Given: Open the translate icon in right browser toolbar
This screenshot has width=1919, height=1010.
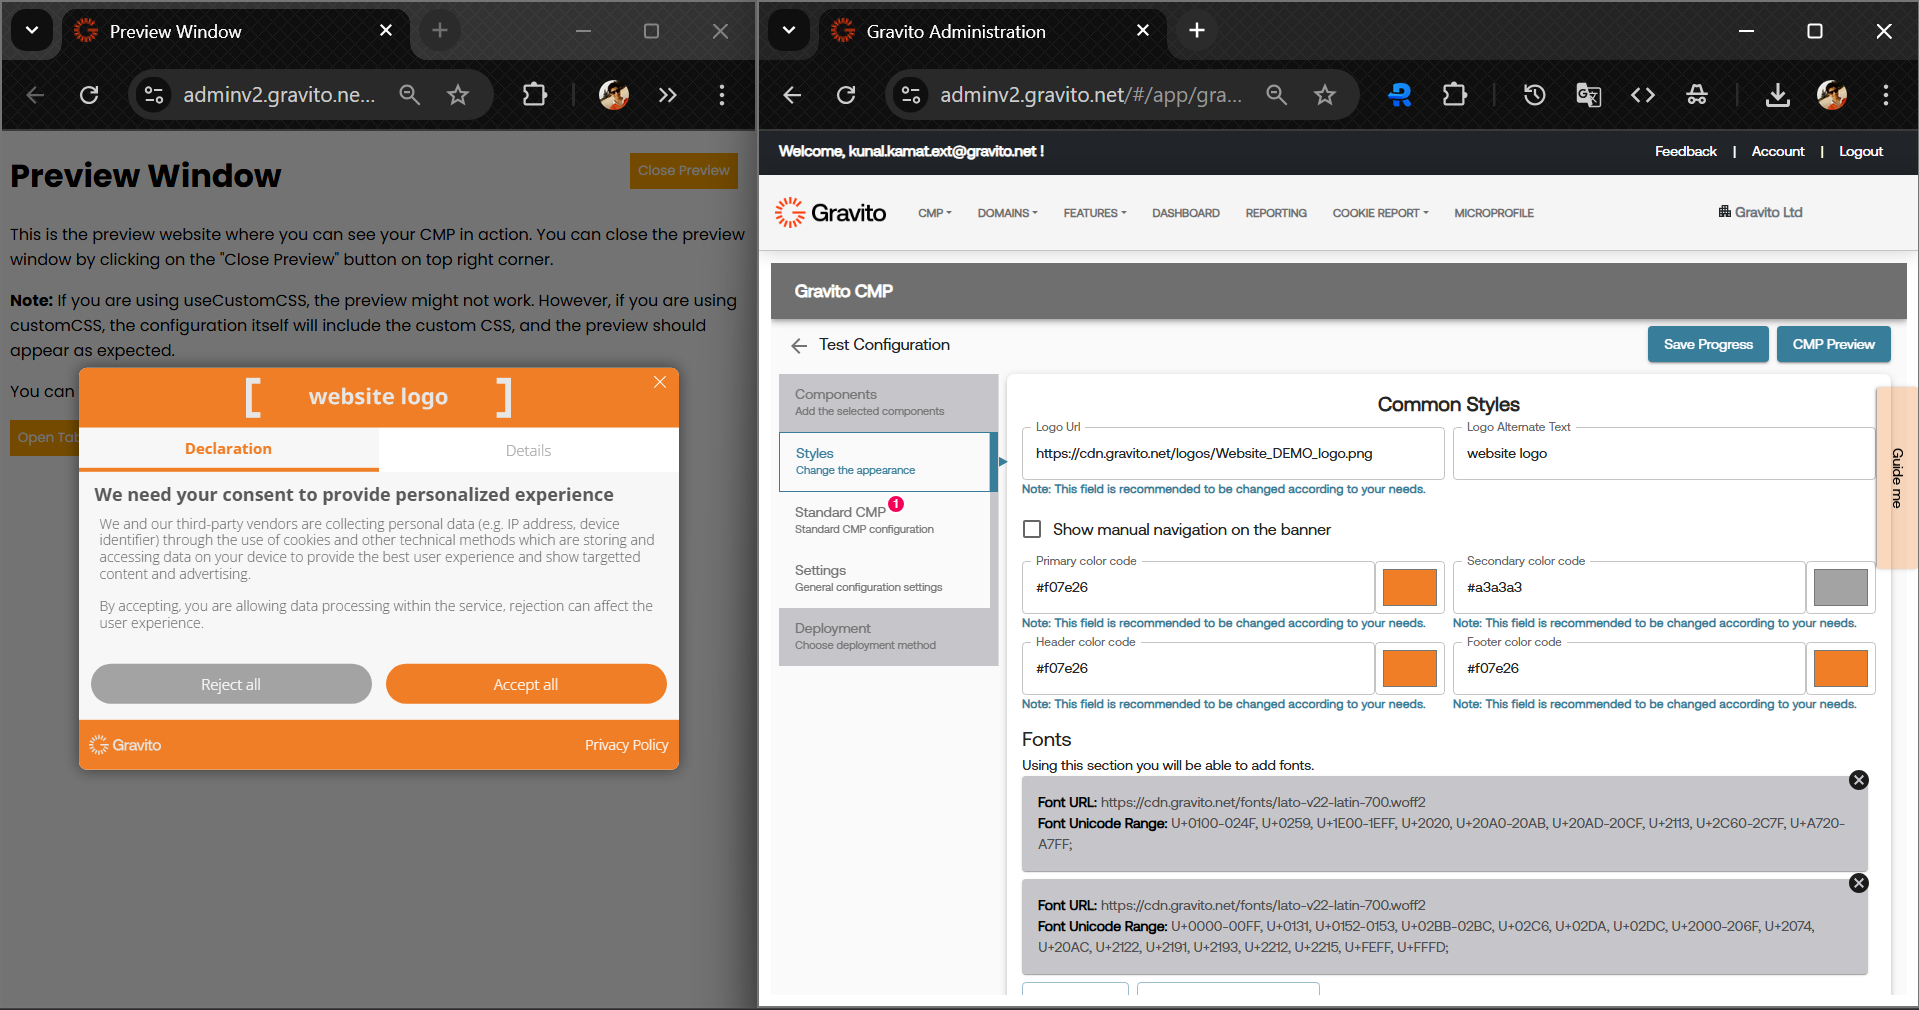Looking at the screenshot, I should point(1588,95).
